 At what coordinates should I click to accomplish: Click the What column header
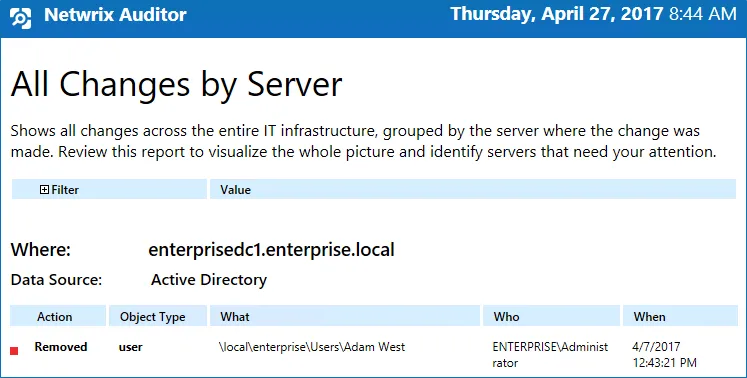tap(345, 317)
